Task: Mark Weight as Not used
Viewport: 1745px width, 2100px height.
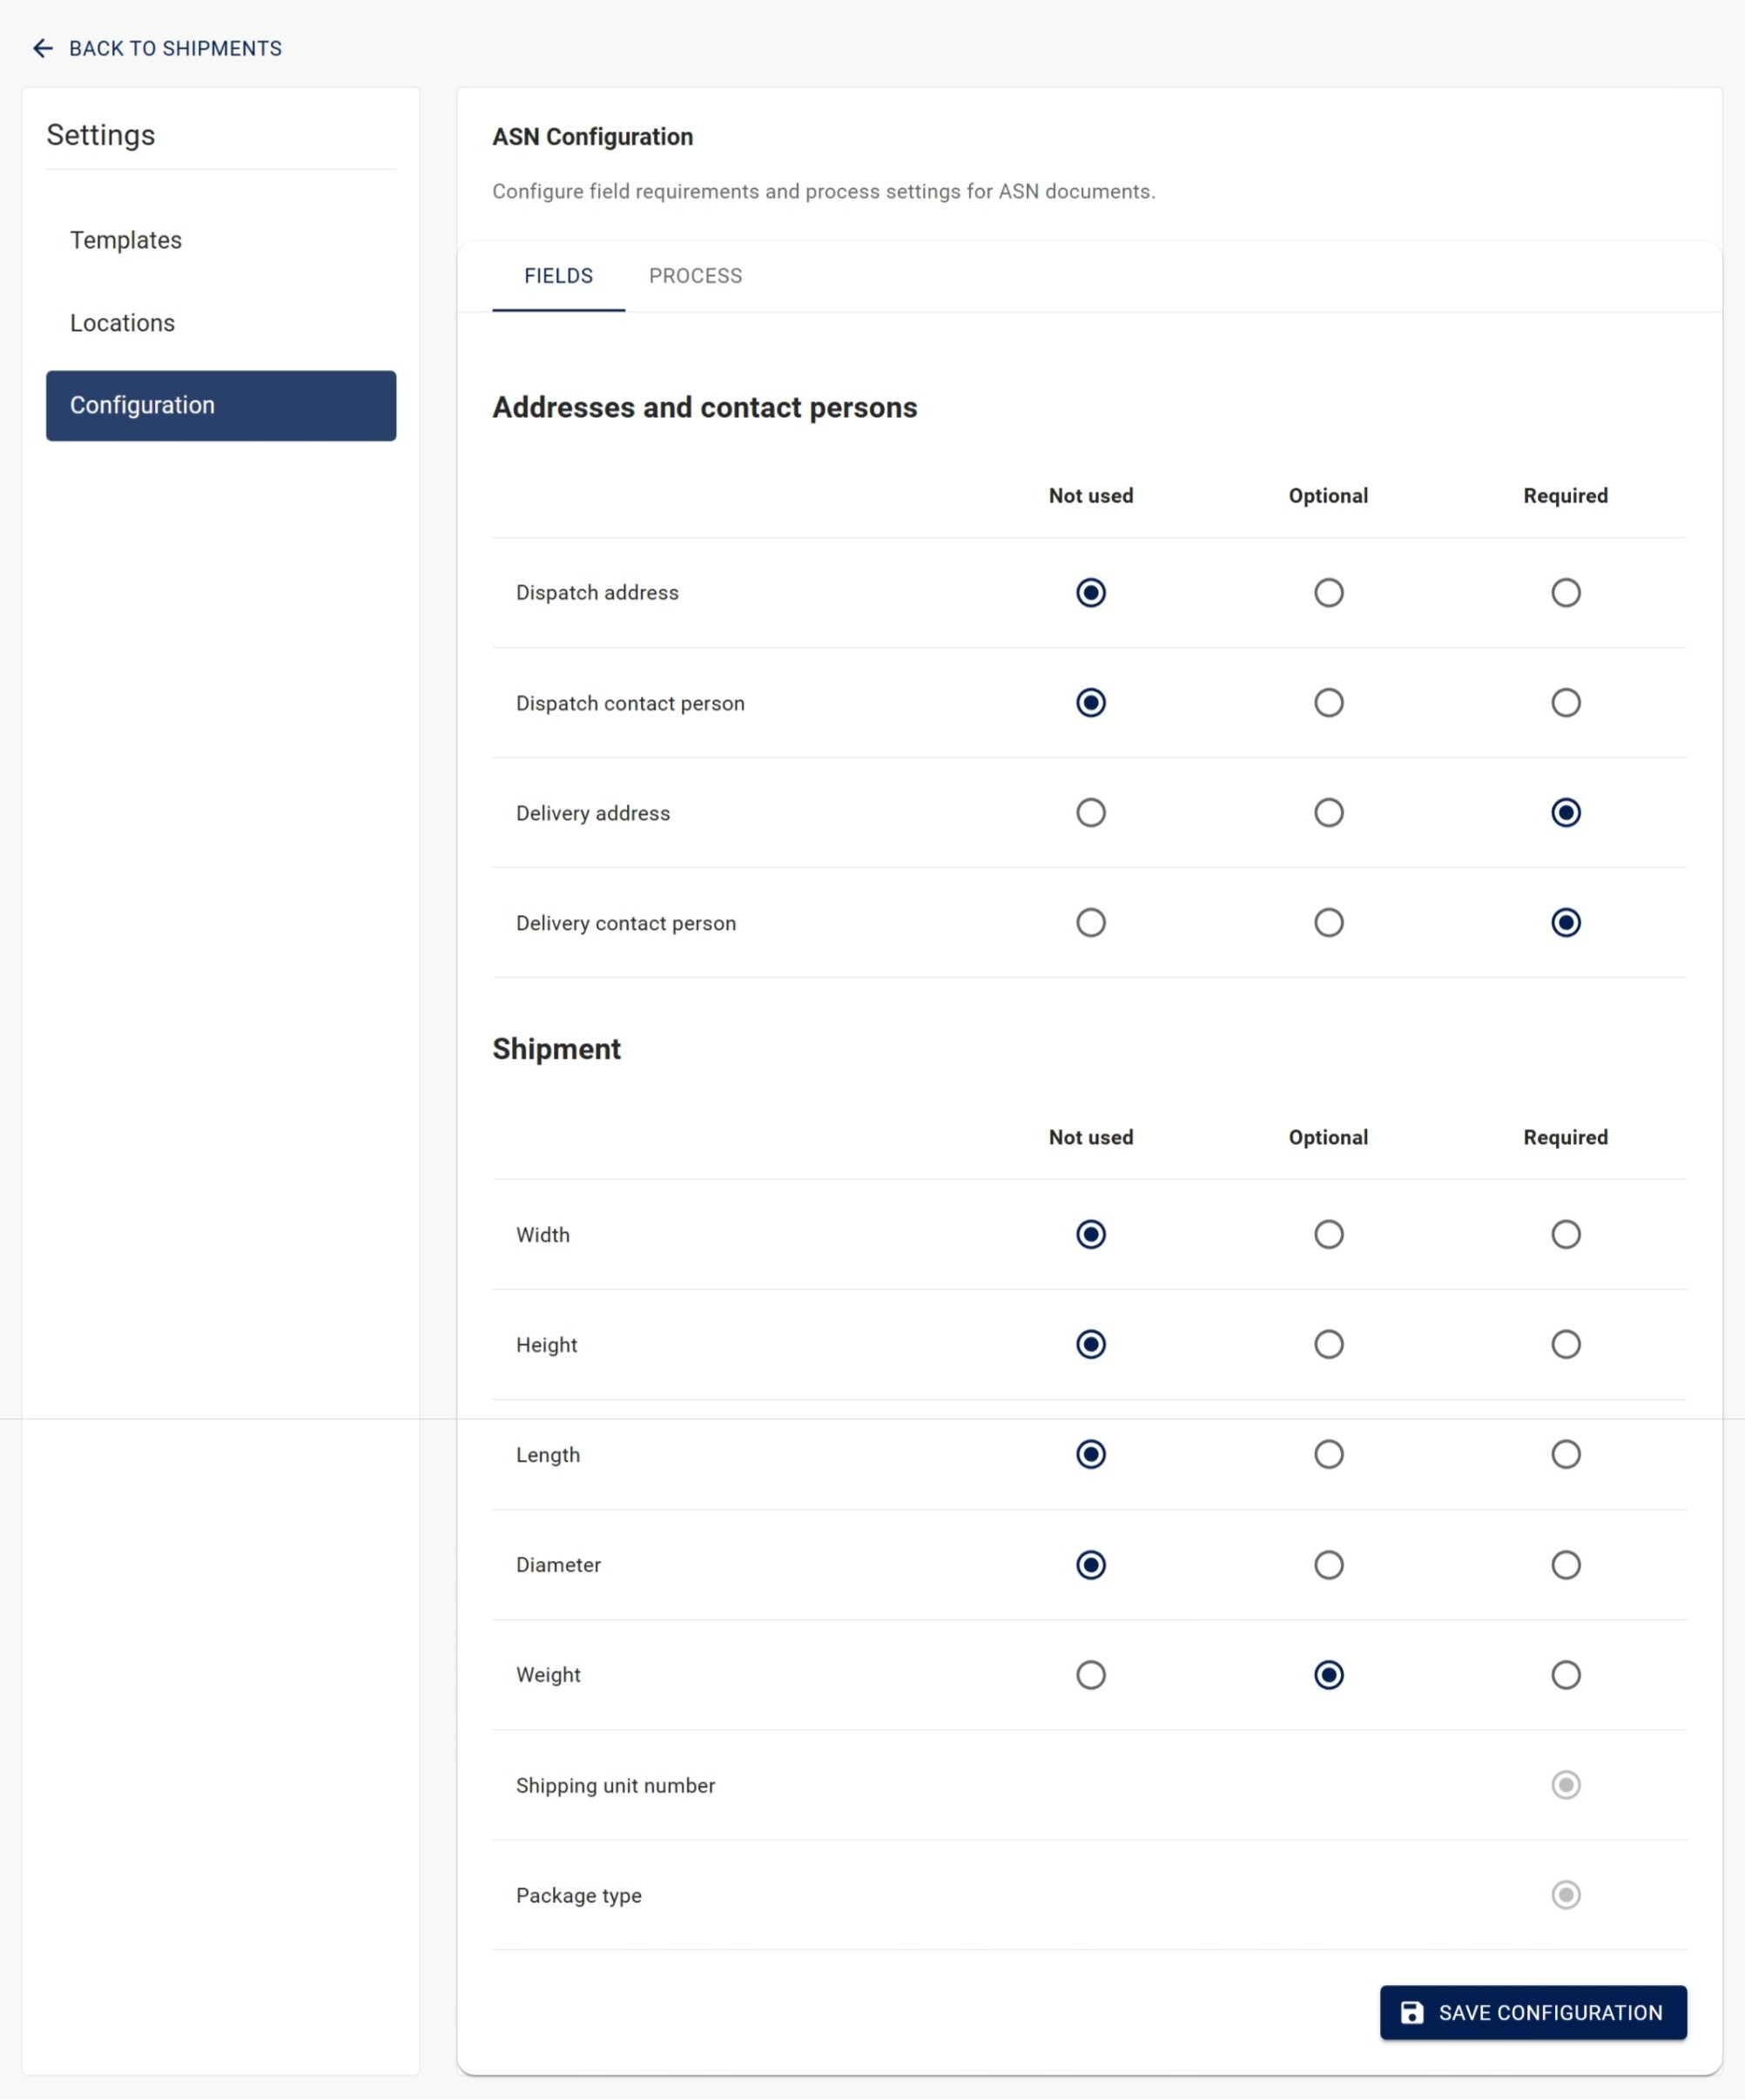Action: pos(1090,1675)
